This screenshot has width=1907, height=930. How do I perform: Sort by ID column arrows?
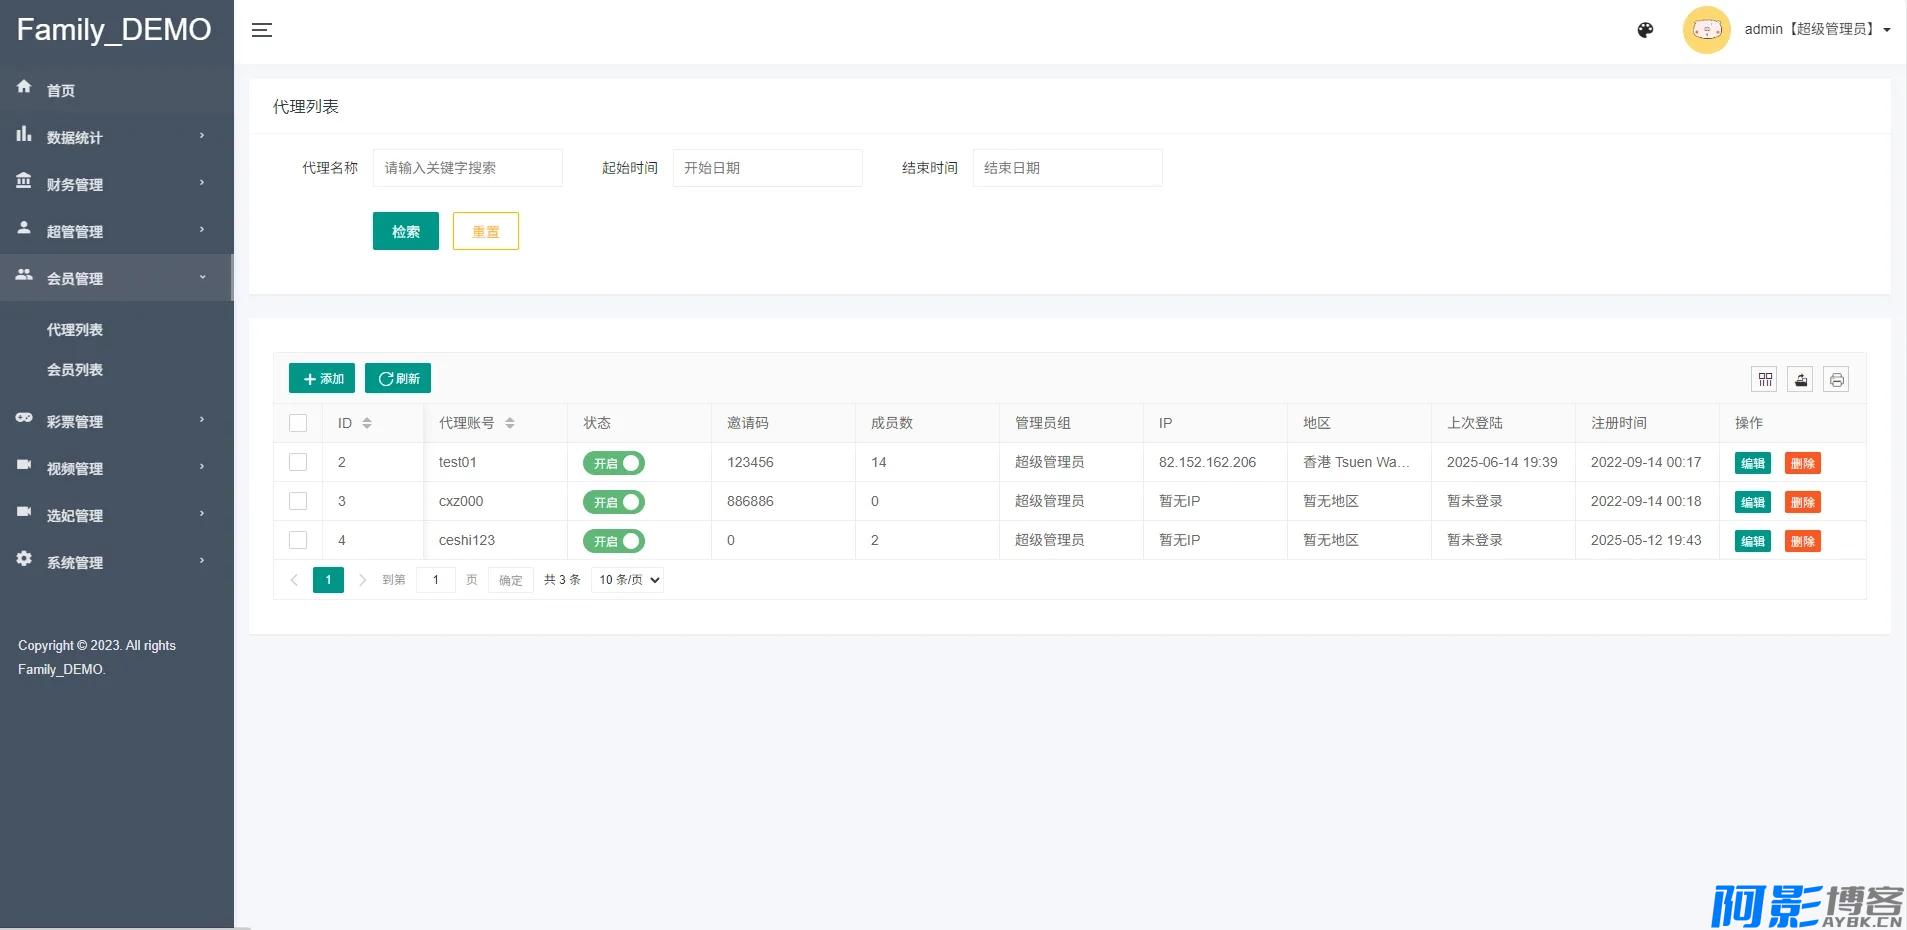coord(367,423)
